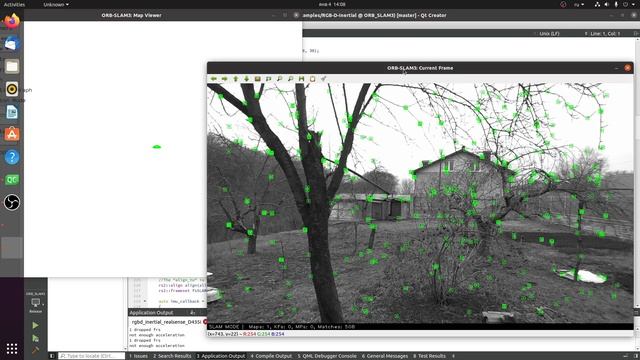The image size is (640, 360).
Task: Open QML Debugger Console pane
Action: click(327, 356)
